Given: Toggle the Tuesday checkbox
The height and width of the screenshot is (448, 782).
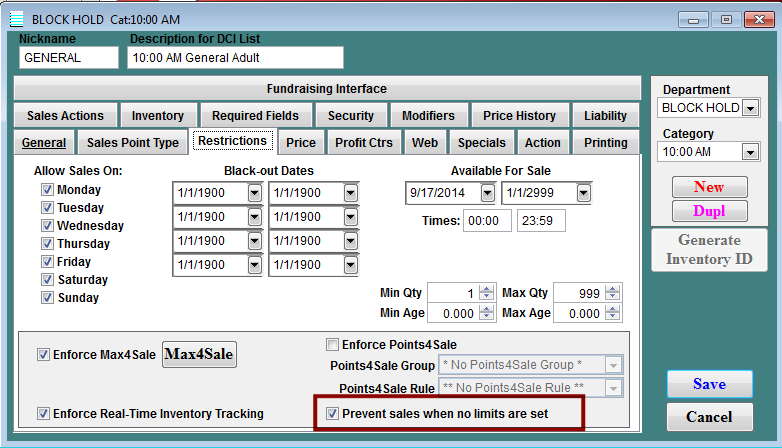Looking at the screenshot, I should click(x=47, y=208).
